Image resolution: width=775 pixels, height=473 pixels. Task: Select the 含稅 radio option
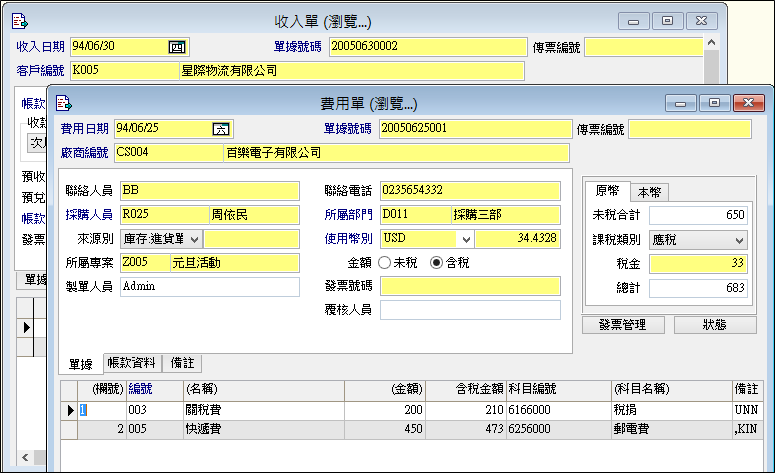point(436,263)
